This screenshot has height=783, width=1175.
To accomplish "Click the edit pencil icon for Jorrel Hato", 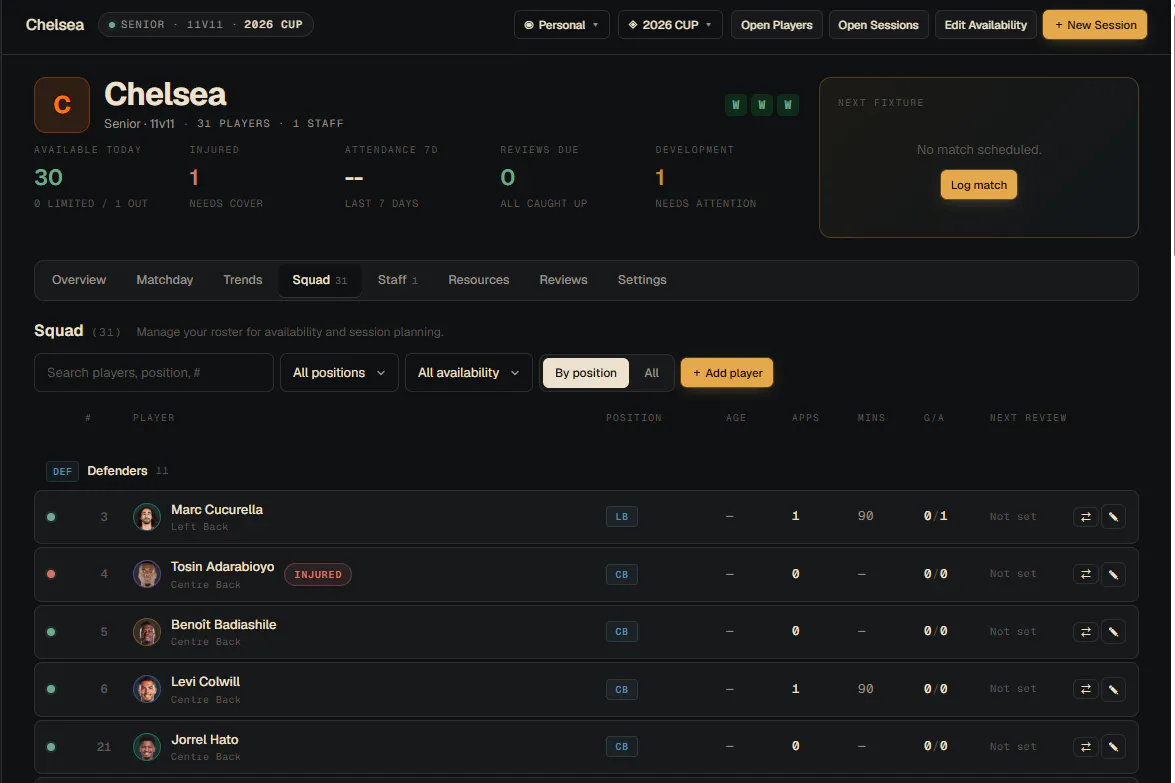I will (1113, 747).
